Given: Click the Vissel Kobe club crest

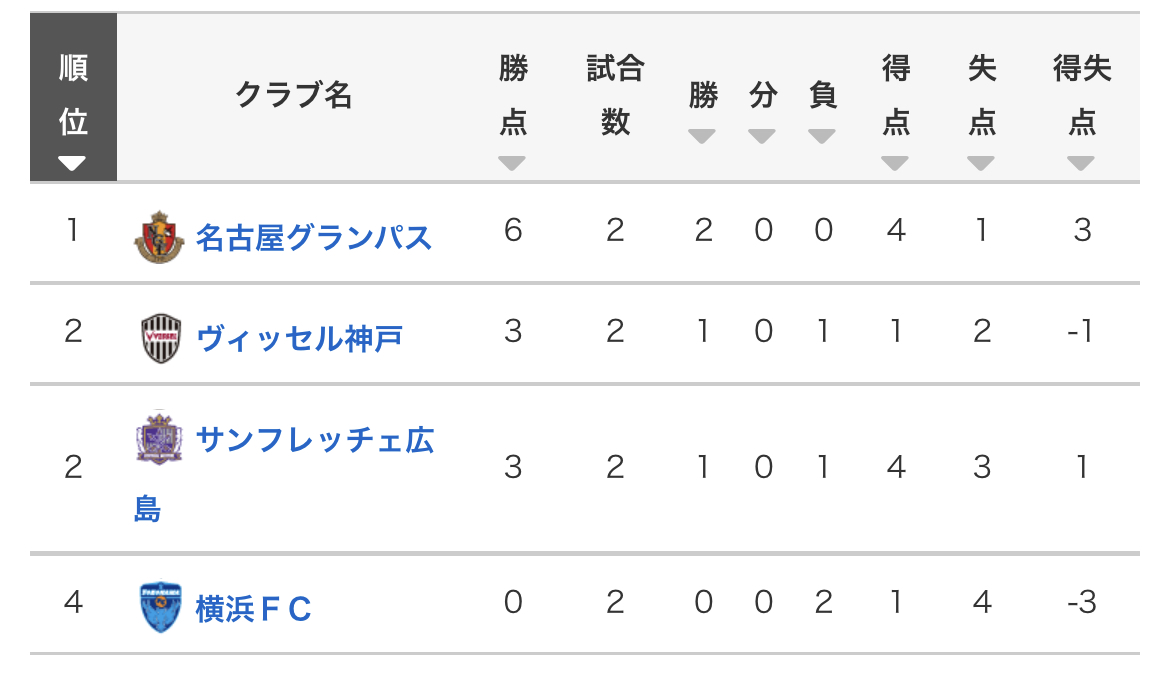Looking at the screenshot, I should pos(160,338).
